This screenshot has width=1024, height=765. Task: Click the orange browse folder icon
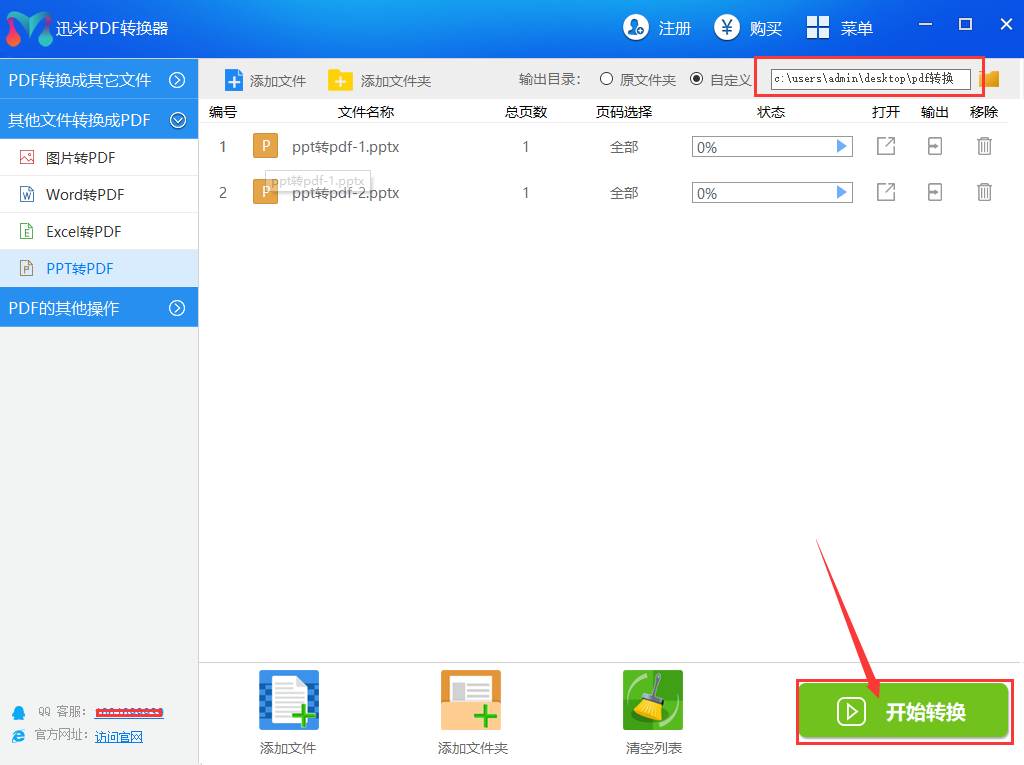pos(990,79)
